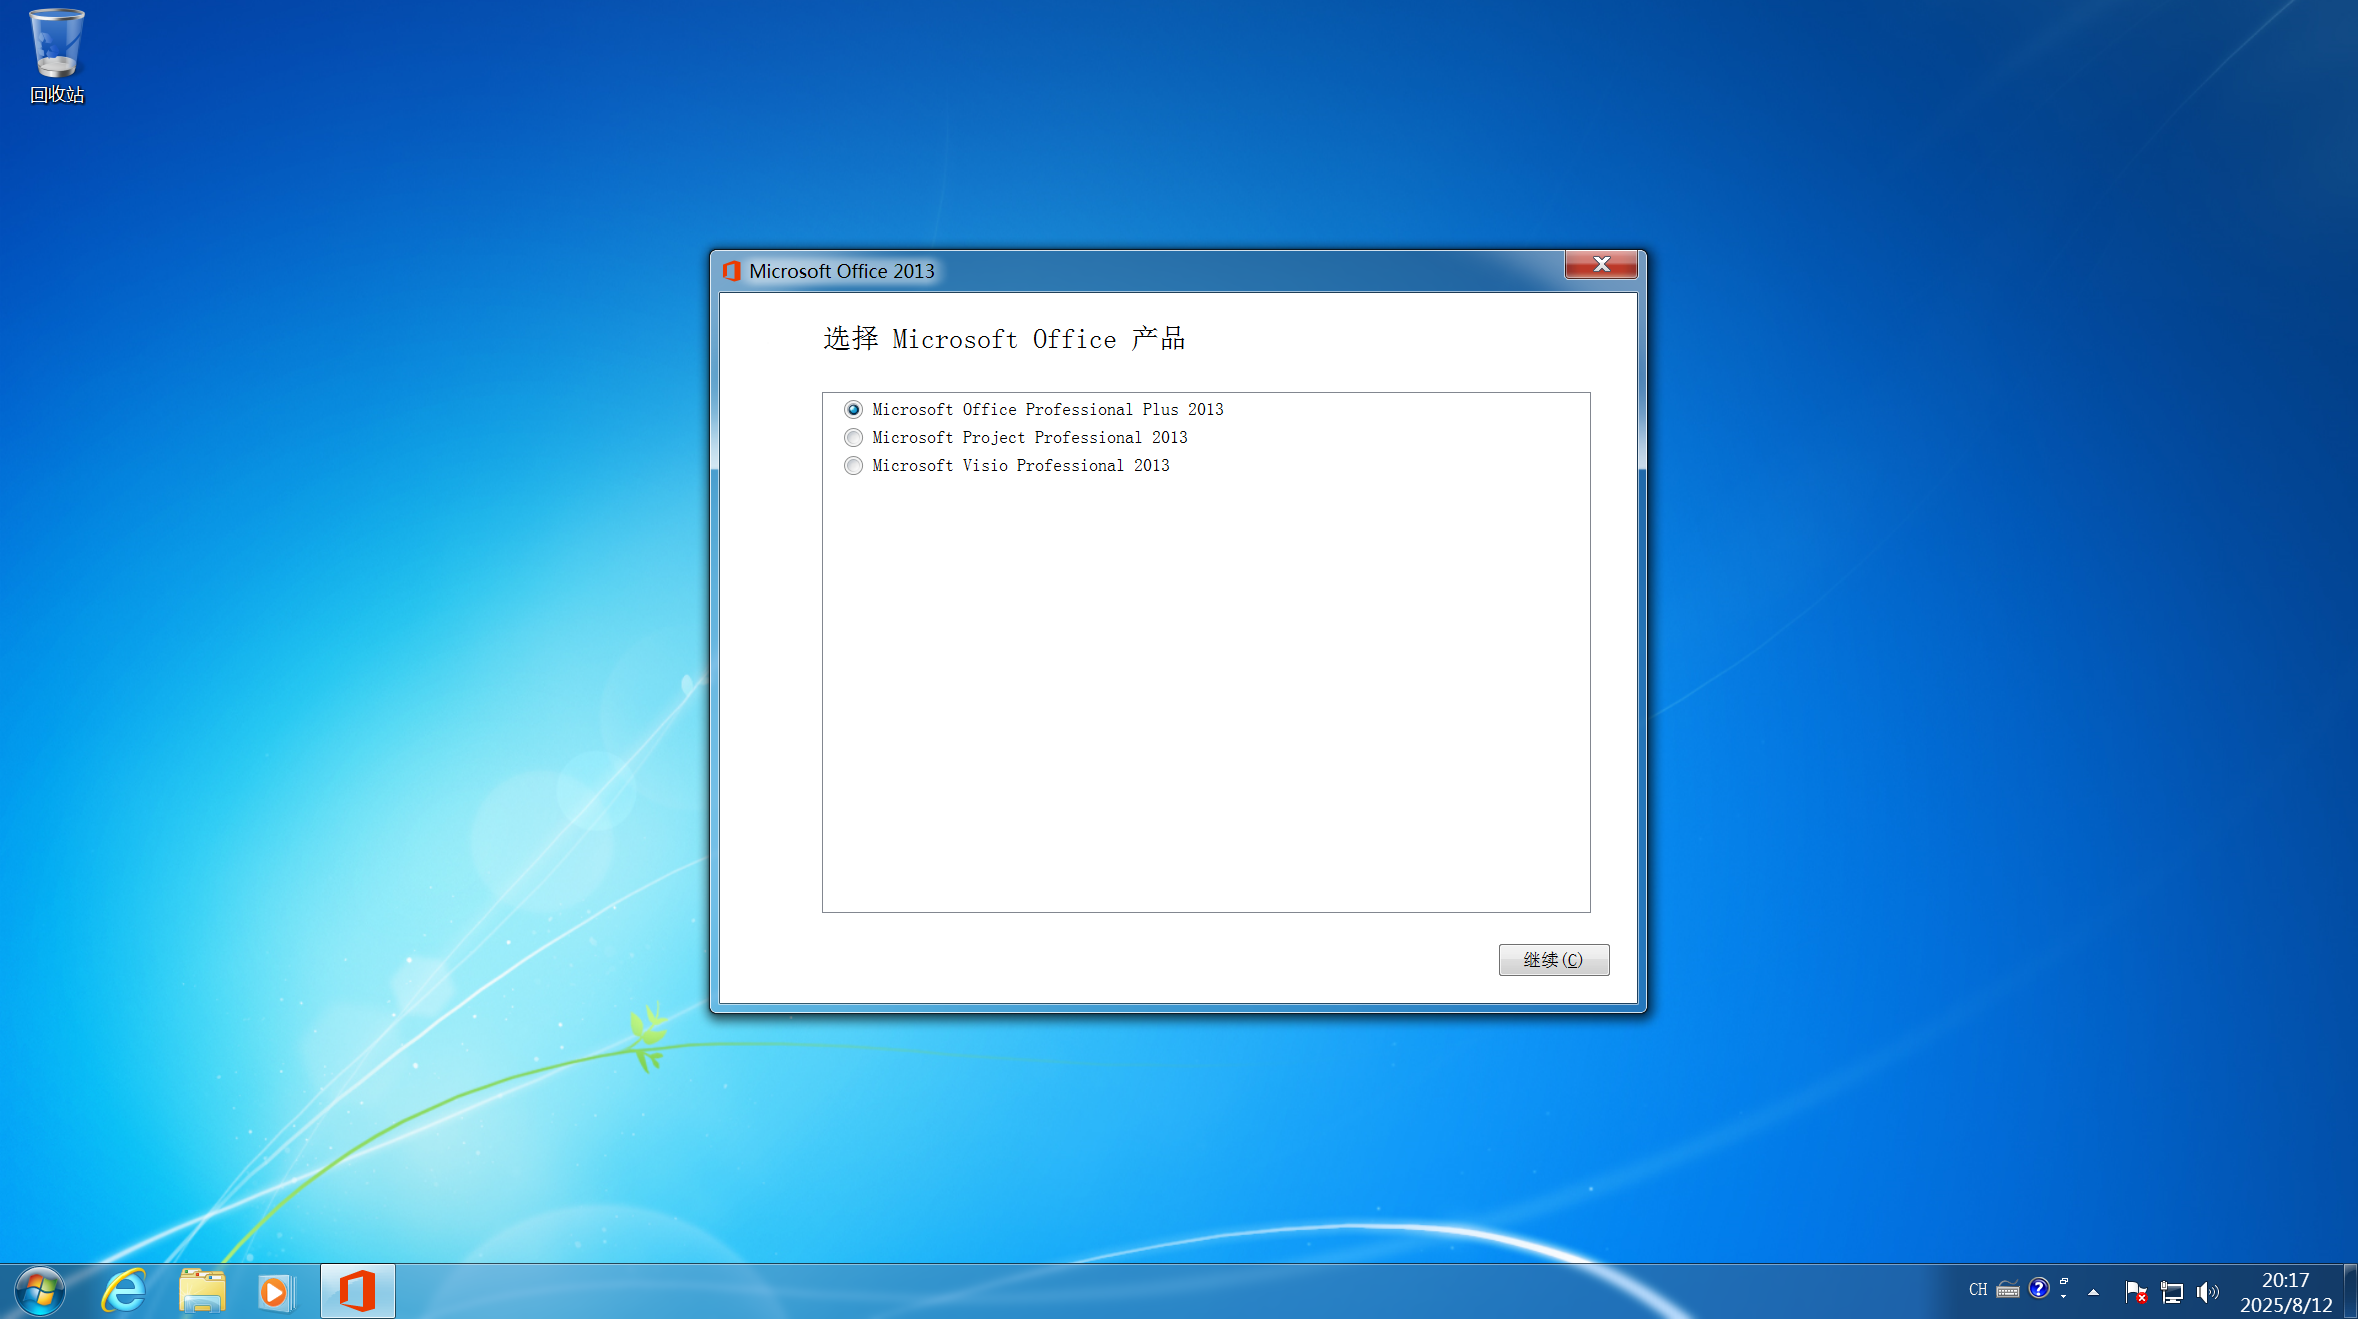The image size is (2358, 1319).
Task: Open Windows Media Player from taskbar
Action: [x=275, y=1291]
